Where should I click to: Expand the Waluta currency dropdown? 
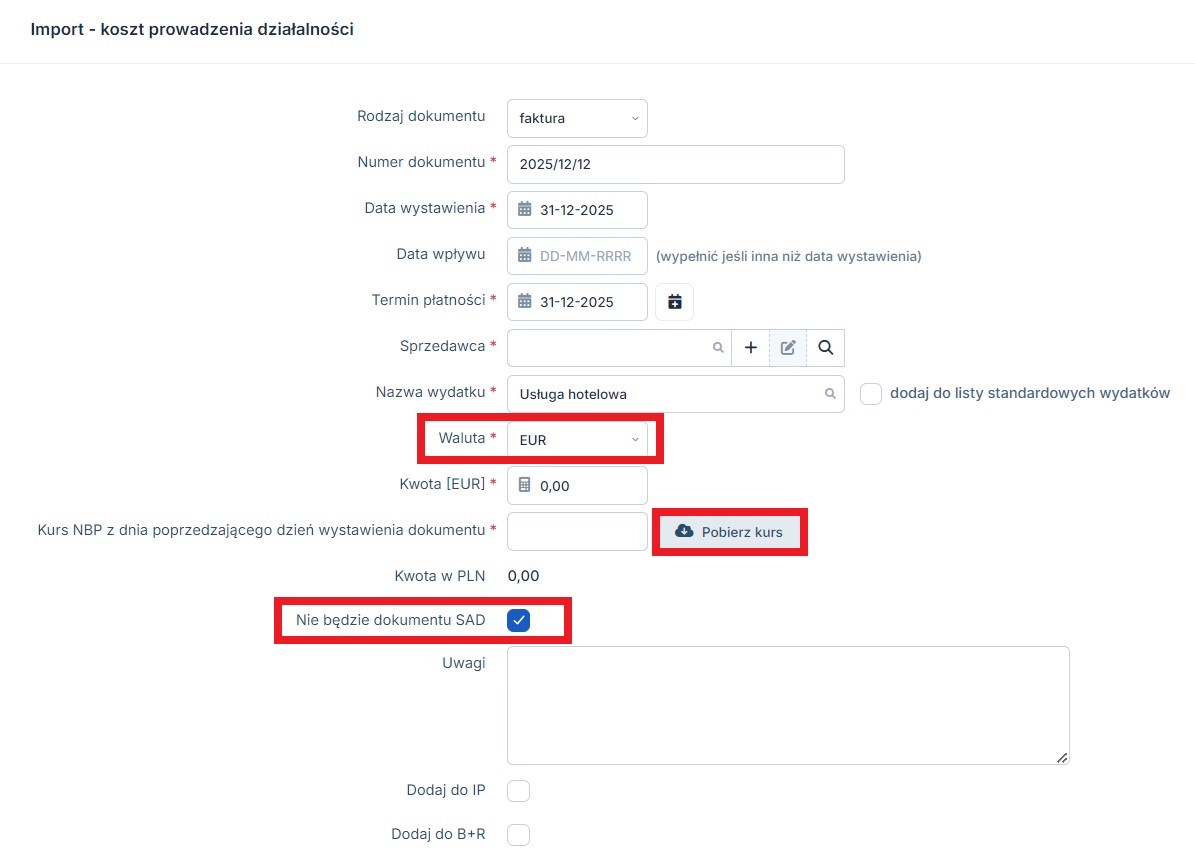[x=577, y=440]
